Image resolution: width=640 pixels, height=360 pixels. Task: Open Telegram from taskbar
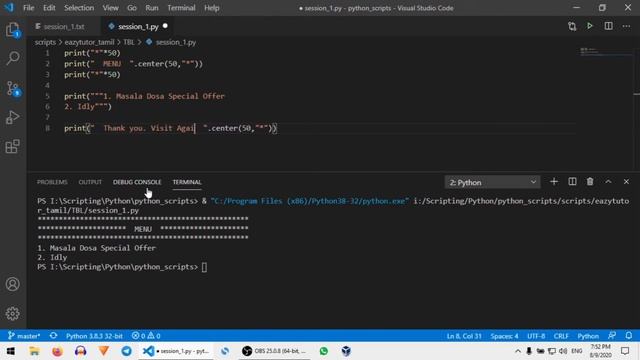[127, 351]
